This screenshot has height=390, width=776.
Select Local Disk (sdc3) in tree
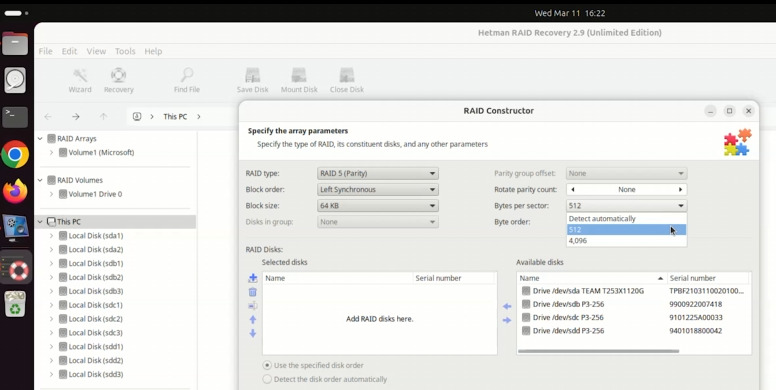96,333
